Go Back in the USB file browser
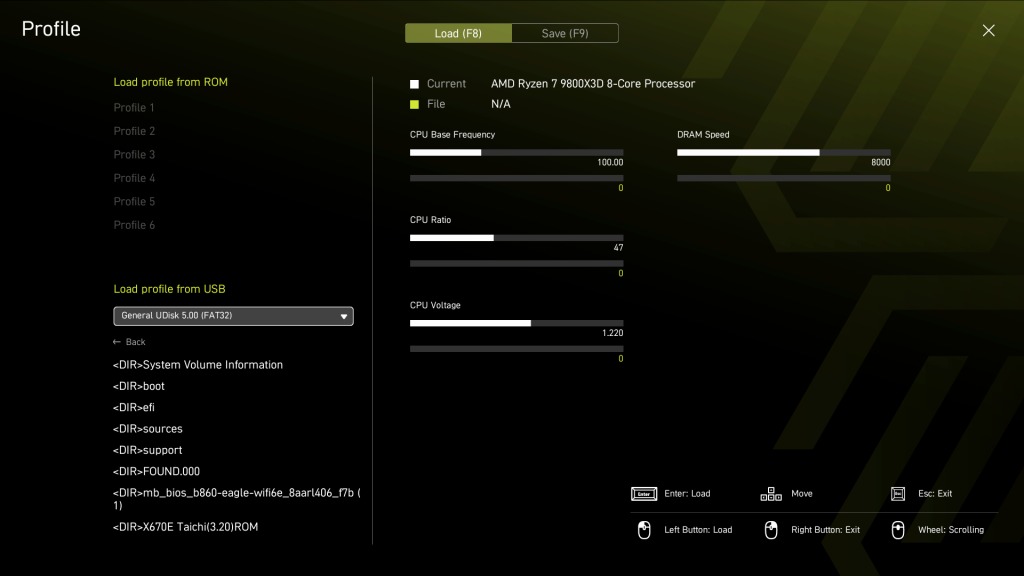The width and height of the screenshot is (1024, 576). (129, 342)
